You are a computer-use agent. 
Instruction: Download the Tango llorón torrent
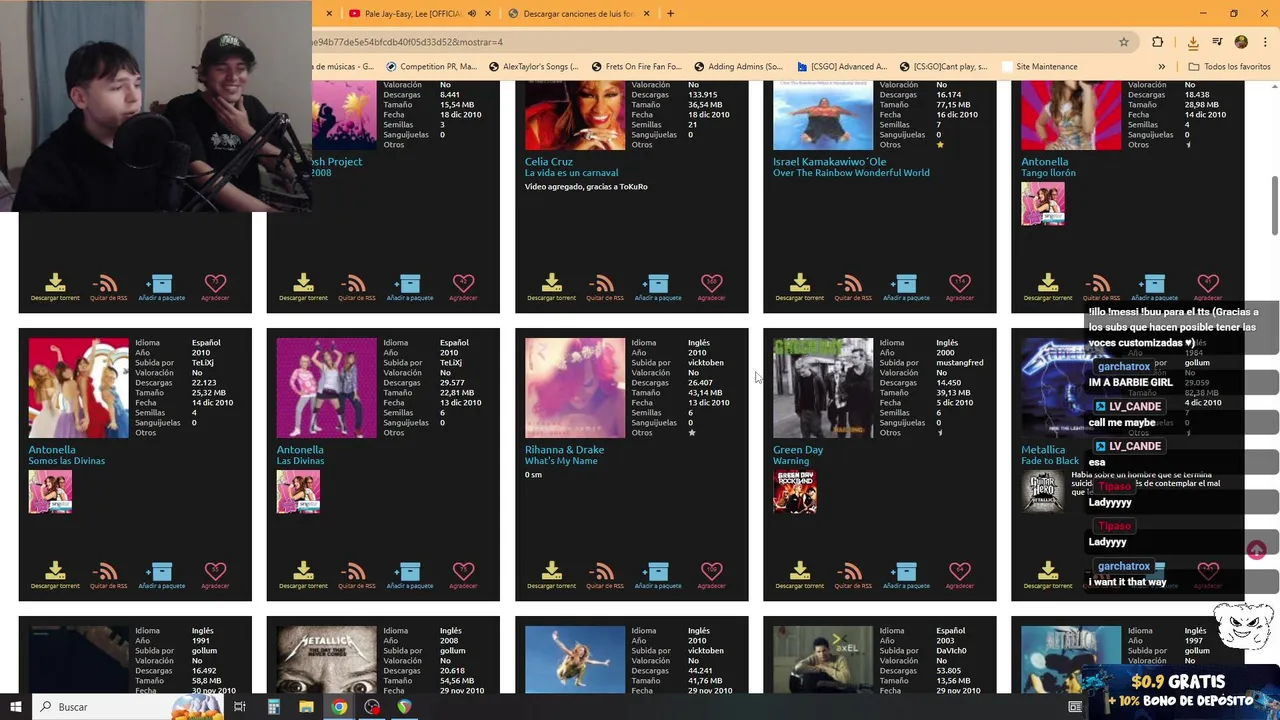(x=1048, y=287)
